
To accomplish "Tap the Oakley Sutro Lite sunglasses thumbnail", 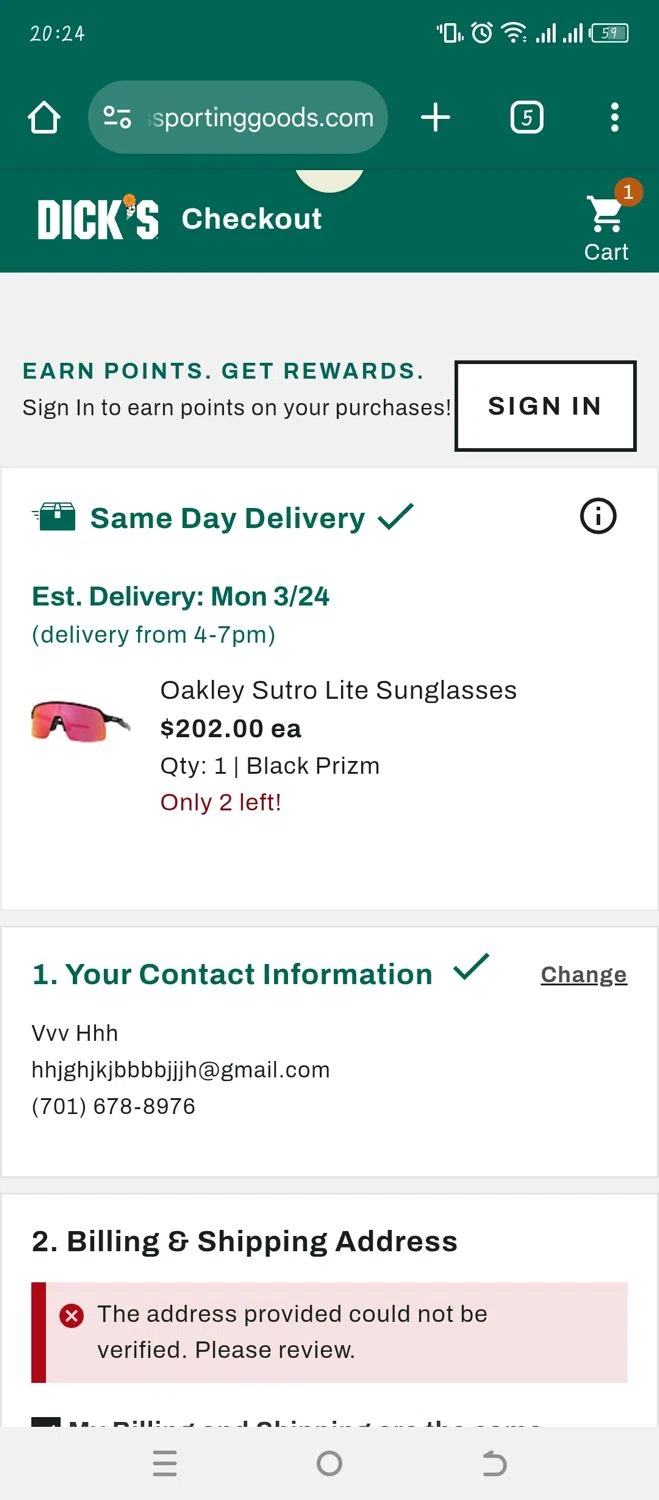I will 81,719.
